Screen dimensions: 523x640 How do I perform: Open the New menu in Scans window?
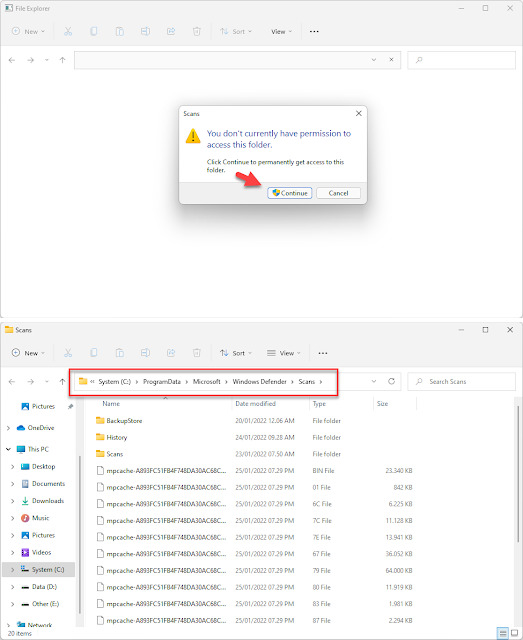point(28,353)
